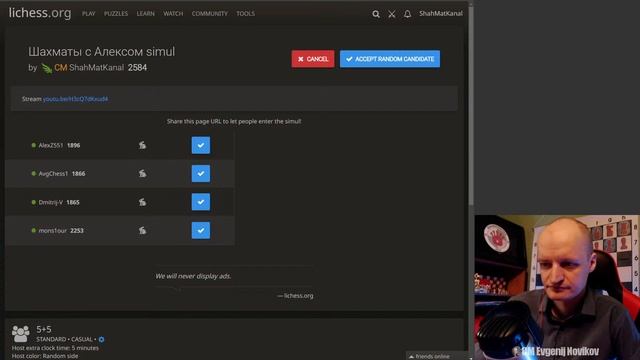This screenshot has width=640, height=360.
Task: Click the variant icon in Dmitrij-V row
Action: [x=142, y=202]
